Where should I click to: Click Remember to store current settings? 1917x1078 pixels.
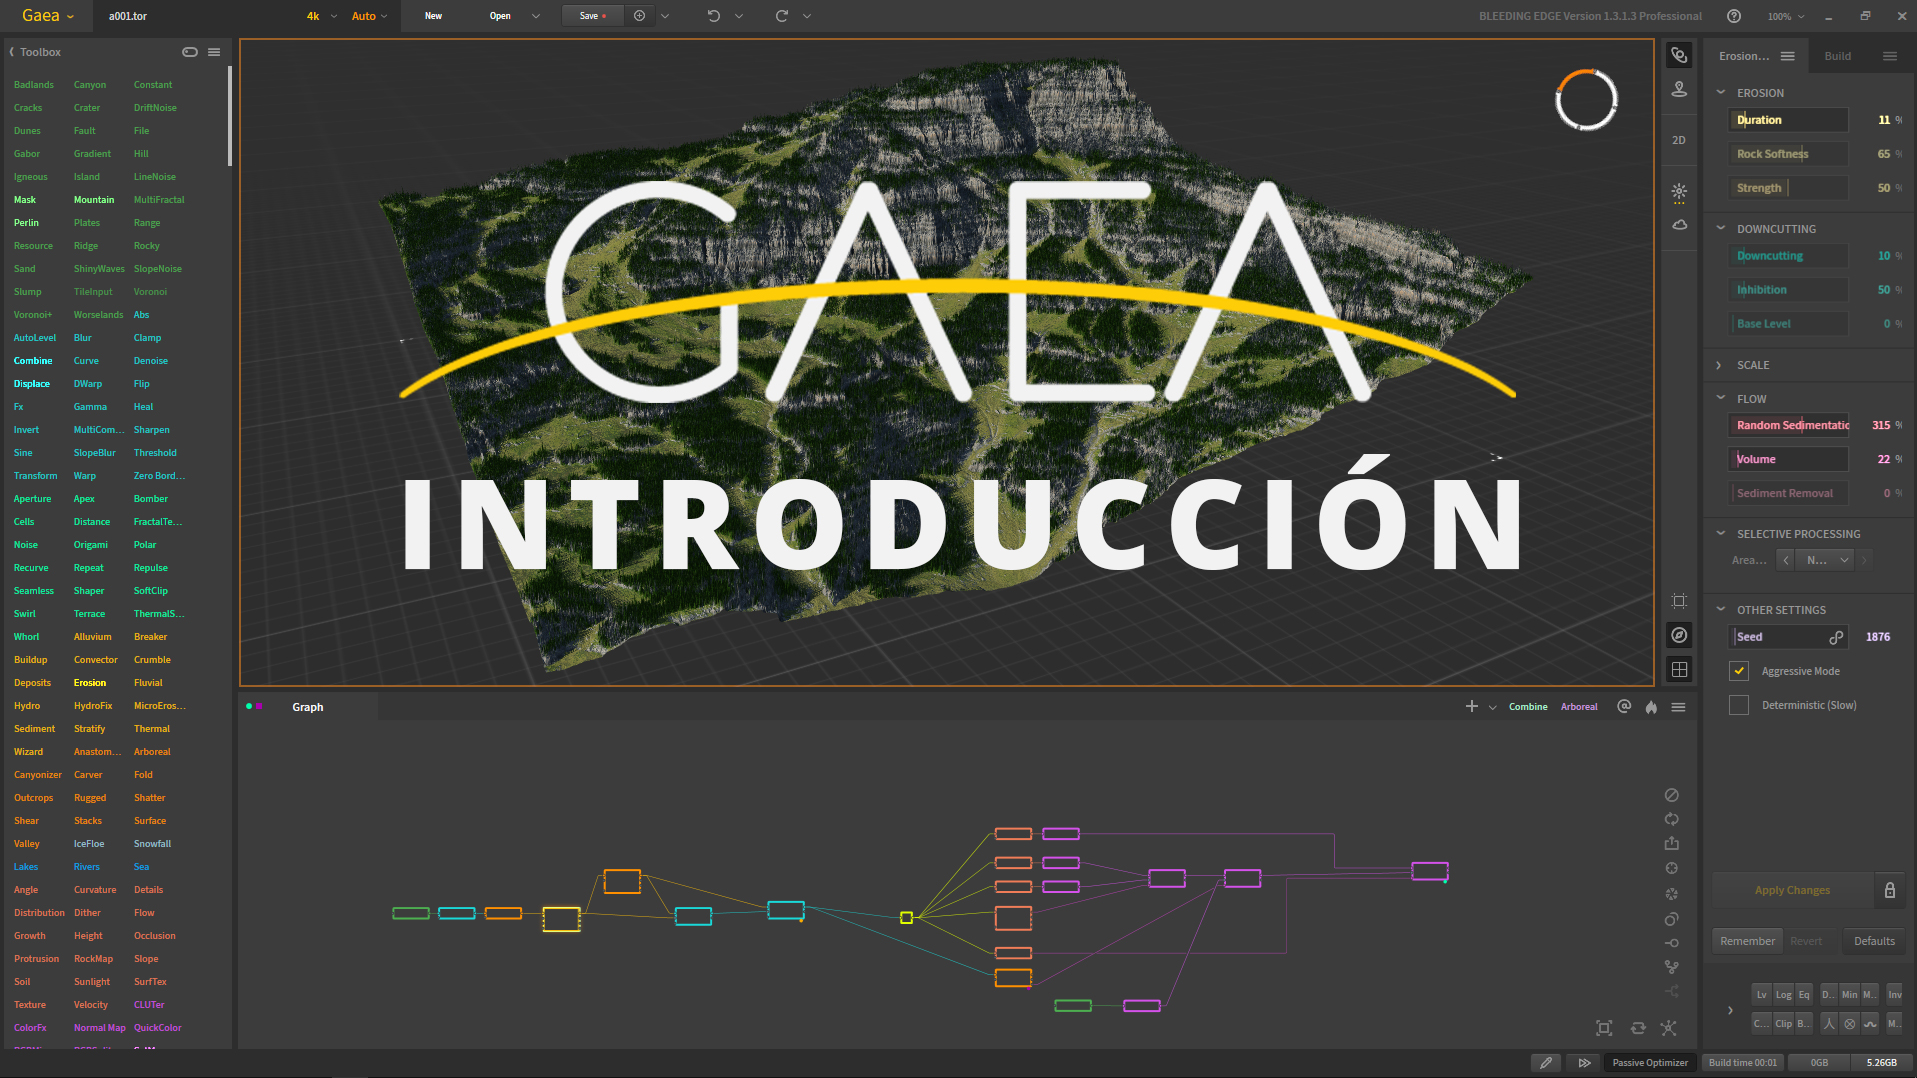(1746, 940)
